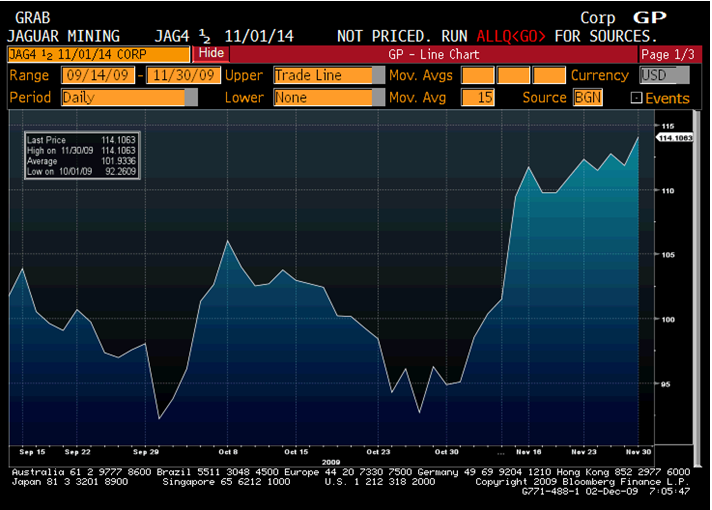The width and height of the screenshot is (712, 510).
Task: Click the Hide button
Action: [x=210, y=53]
